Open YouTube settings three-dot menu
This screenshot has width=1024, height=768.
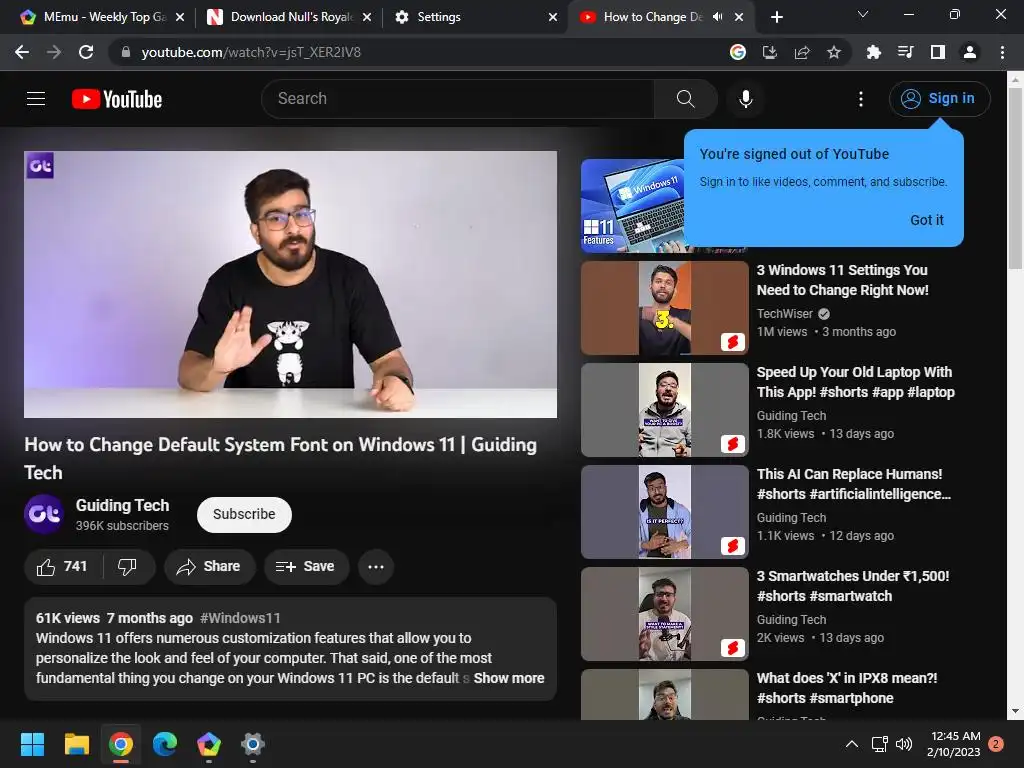pos(860,99)
